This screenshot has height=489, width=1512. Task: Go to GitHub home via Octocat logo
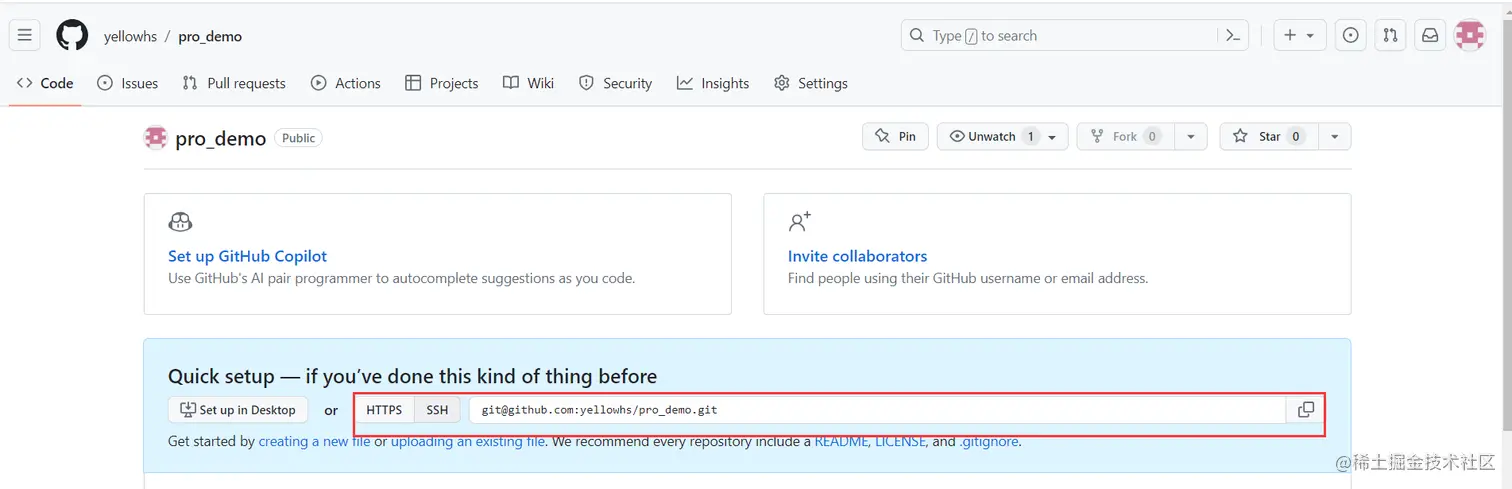pyautogui.click(x=72, y=35)
